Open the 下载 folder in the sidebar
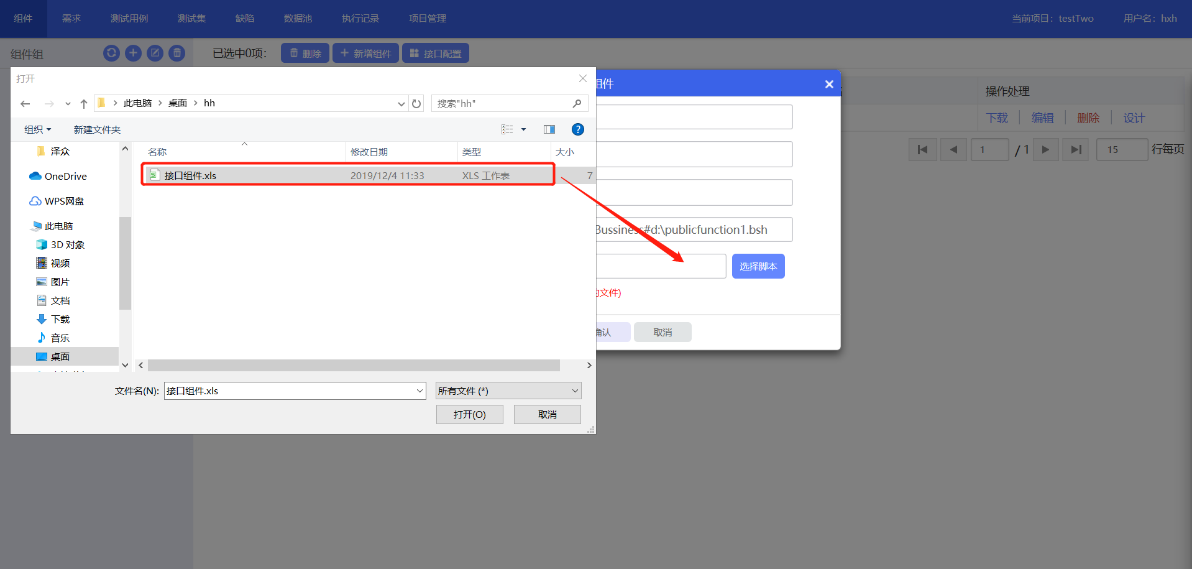The height and width of the screenshot is (569, 1192). click(x=60, y=319)
